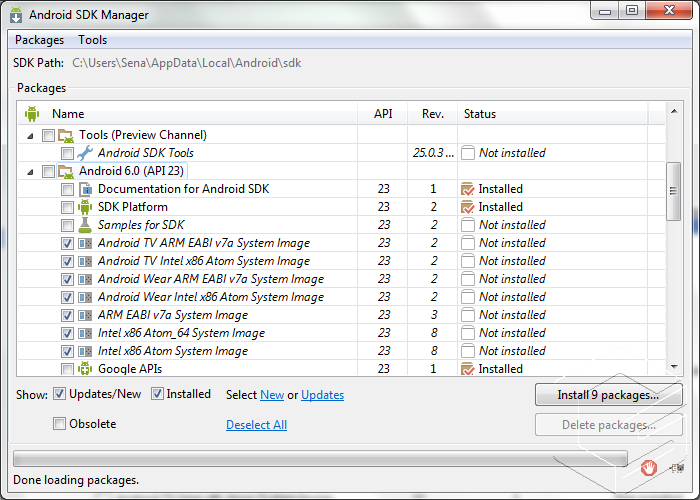Click the Status column header
Screen dimensions: 700x500
[x=553, y=114]
